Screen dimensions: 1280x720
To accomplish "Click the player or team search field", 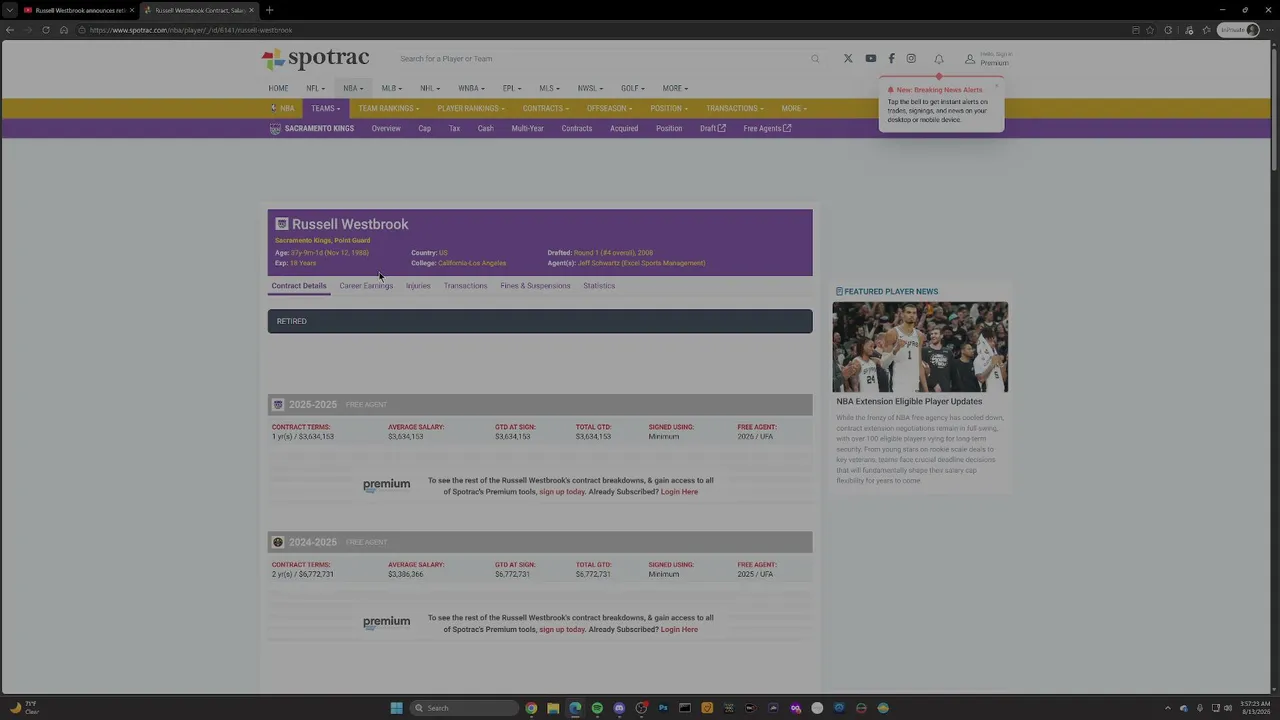I will click(x=600, y=59).
